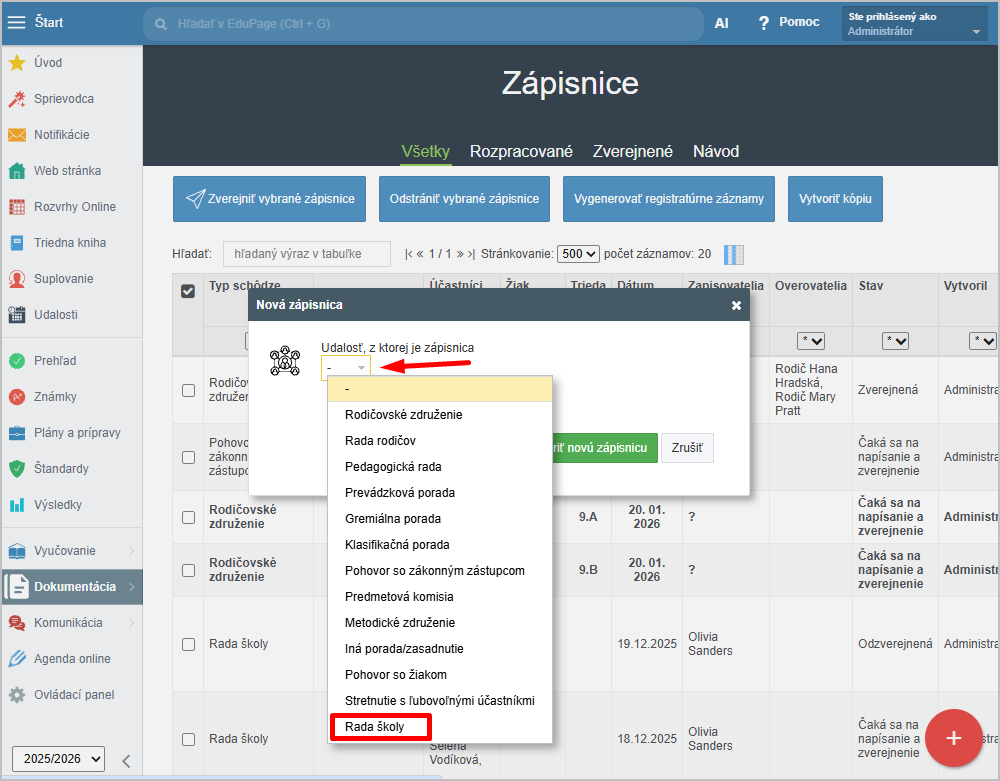Close the Nová zápisnica dialog
Viewport: 1000px width, 781px height.
pos(736,305)
